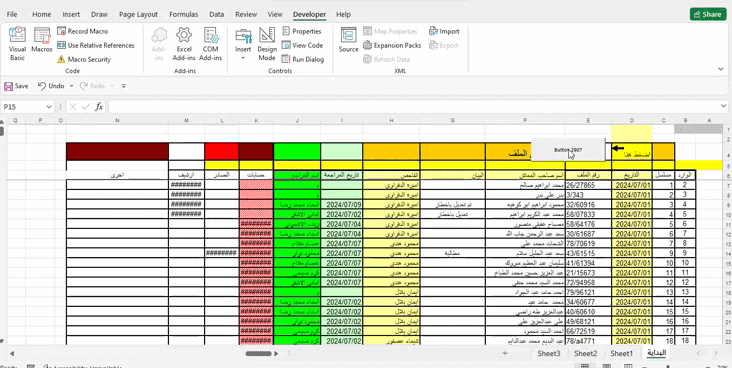Viewport: 732px width, 368px height.
Task: Expand the Undo history arrow
Action: coord(71,86)
